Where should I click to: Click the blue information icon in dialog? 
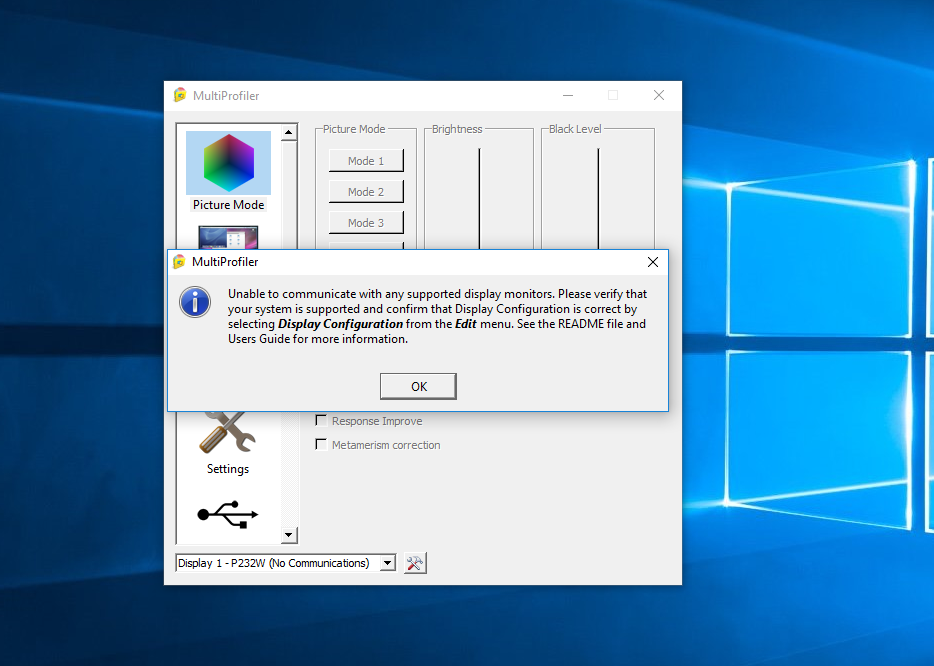pos(195,302)
